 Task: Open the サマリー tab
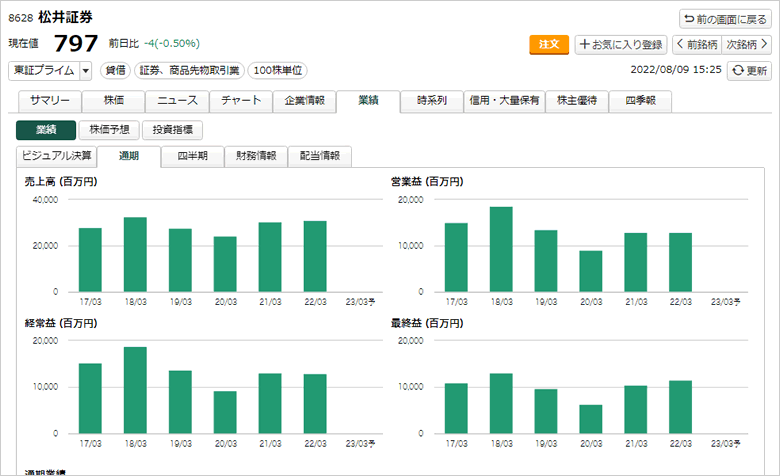point(50,101)
